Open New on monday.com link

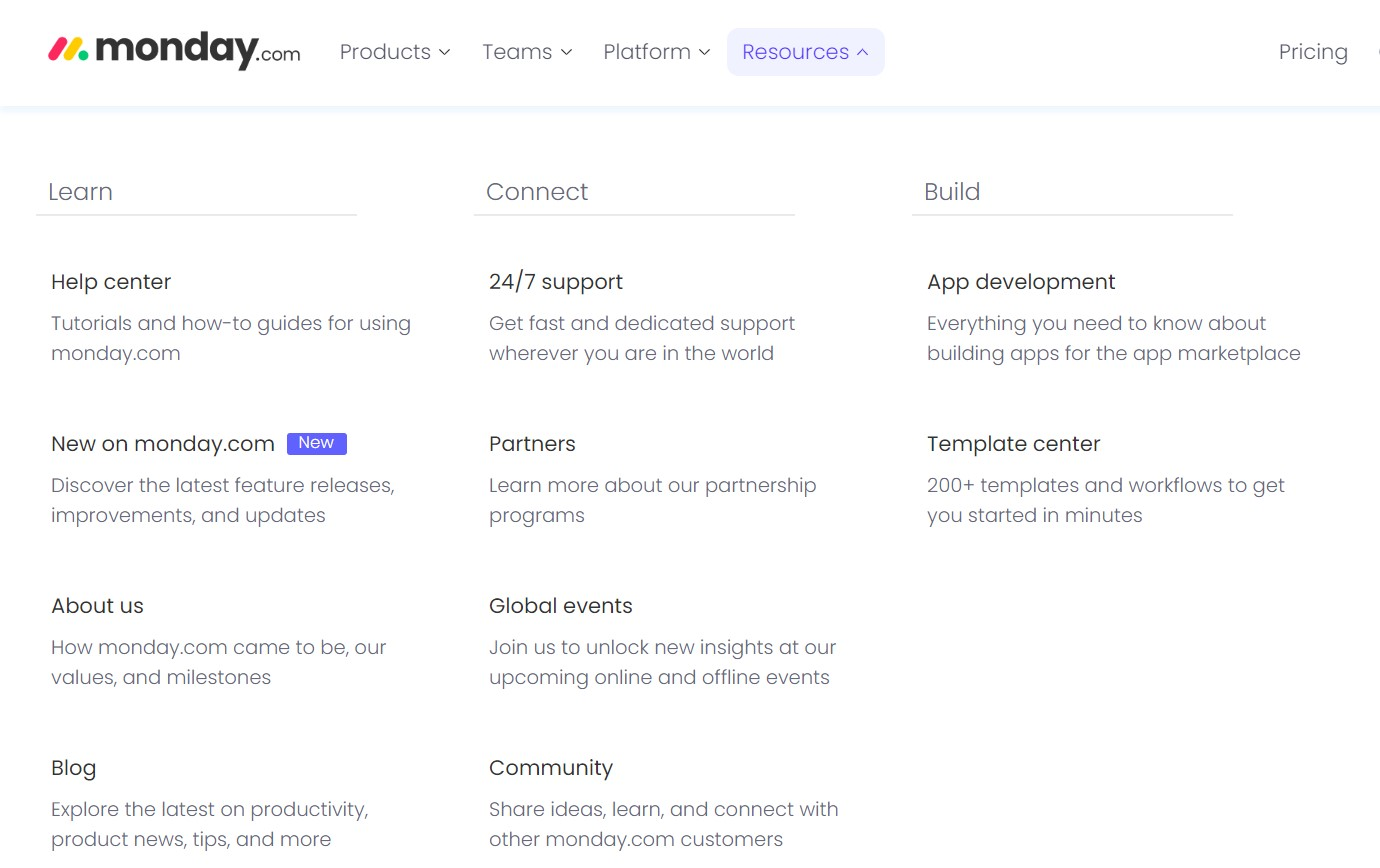click(x=163, y=444)
